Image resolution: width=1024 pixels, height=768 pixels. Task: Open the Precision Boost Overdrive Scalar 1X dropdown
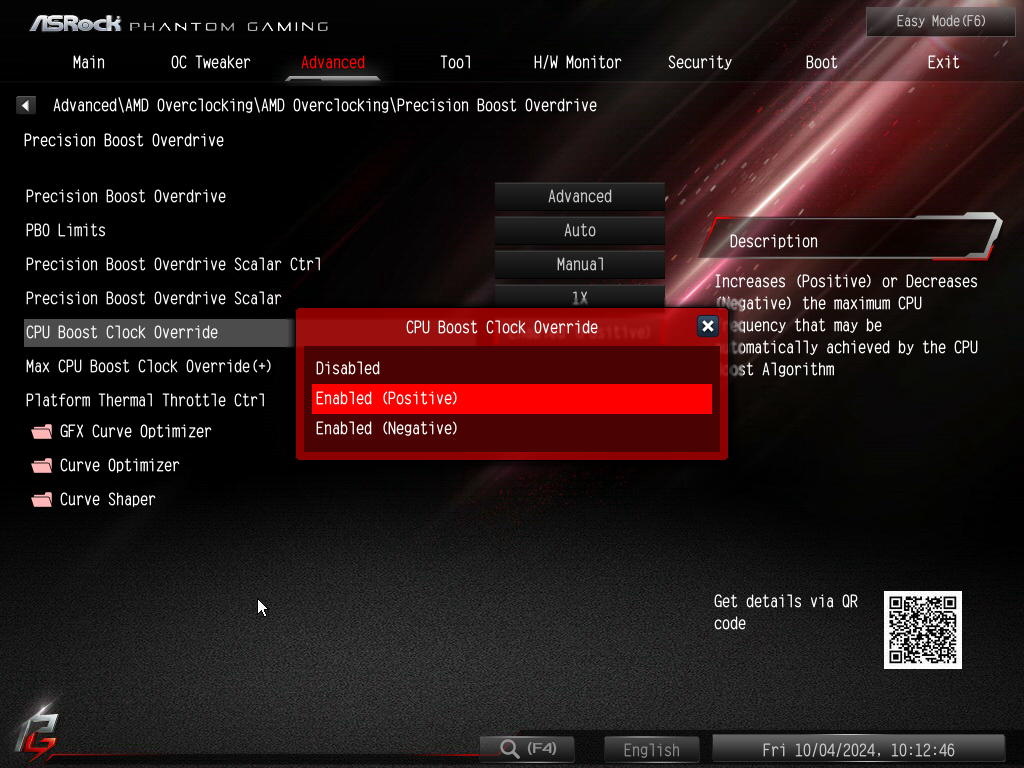point(579,297)
